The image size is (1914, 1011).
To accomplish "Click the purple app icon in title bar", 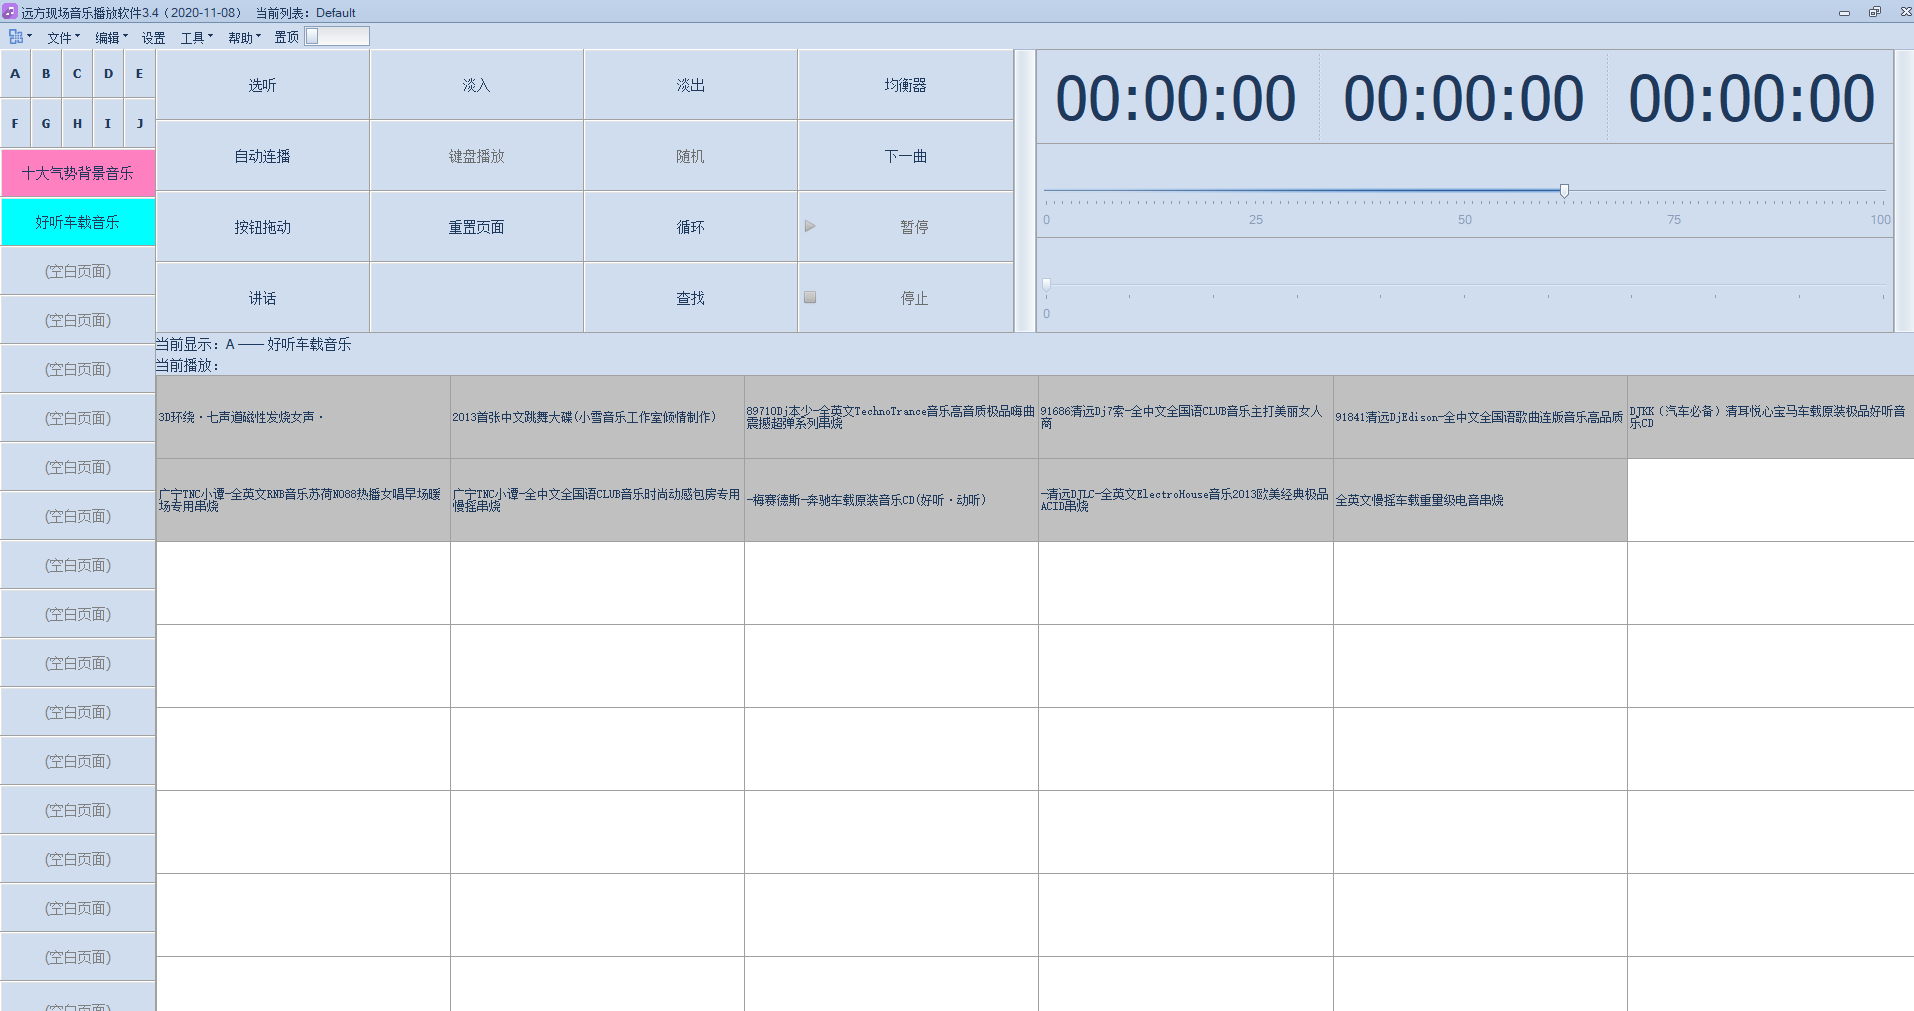I will [x=10, y=12].
